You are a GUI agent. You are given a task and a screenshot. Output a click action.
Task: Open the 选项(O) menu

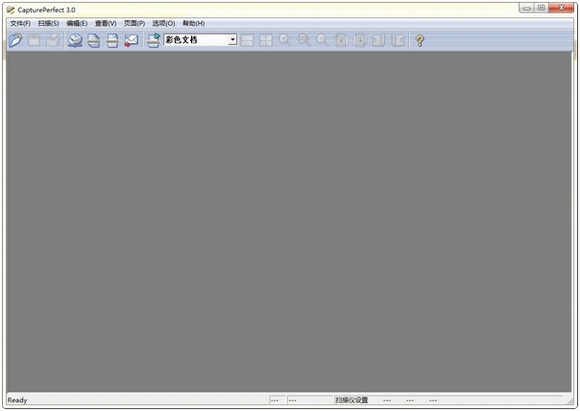tap(163, 23)
